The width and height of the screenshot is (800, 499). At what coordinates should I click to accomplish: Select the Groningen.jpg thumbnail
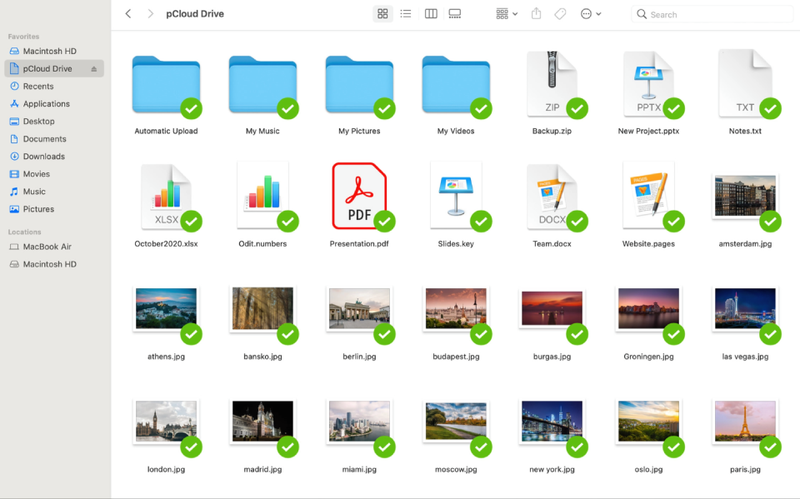(648, 309)
